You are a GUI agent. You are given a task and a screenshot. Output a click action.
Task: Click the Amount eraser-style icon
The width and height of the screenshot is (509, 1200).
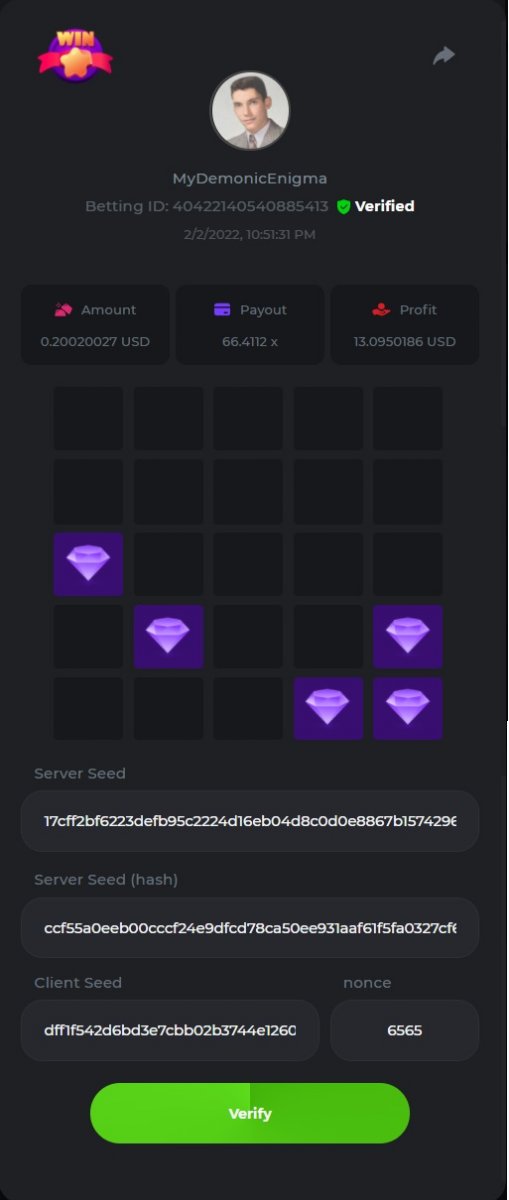63,310
